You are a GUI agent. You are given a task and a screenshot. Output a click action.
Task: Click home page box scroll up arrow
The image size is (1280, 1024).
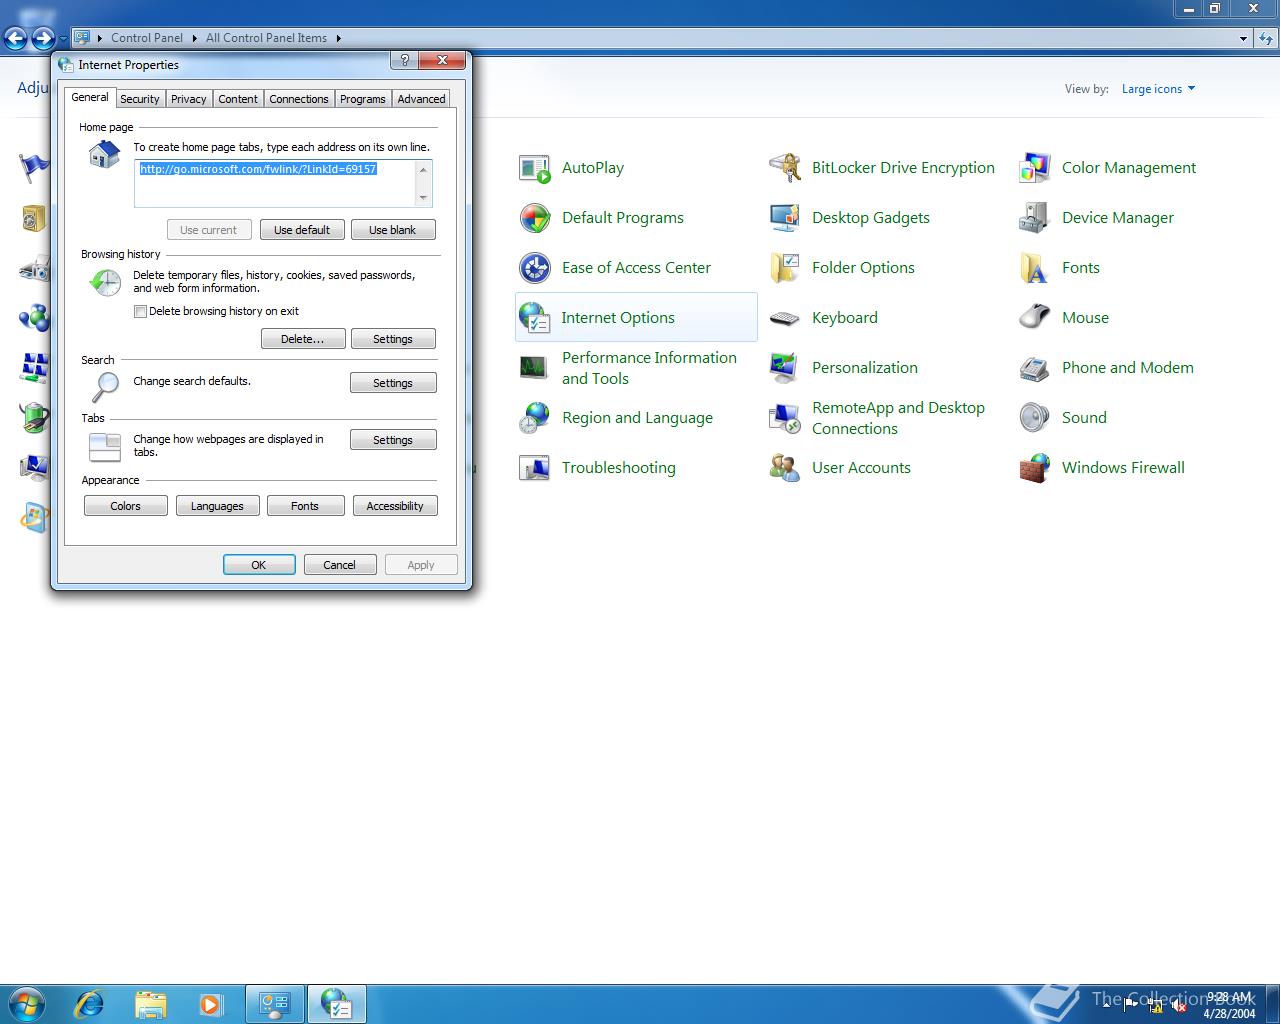click(x=424, y=169)
